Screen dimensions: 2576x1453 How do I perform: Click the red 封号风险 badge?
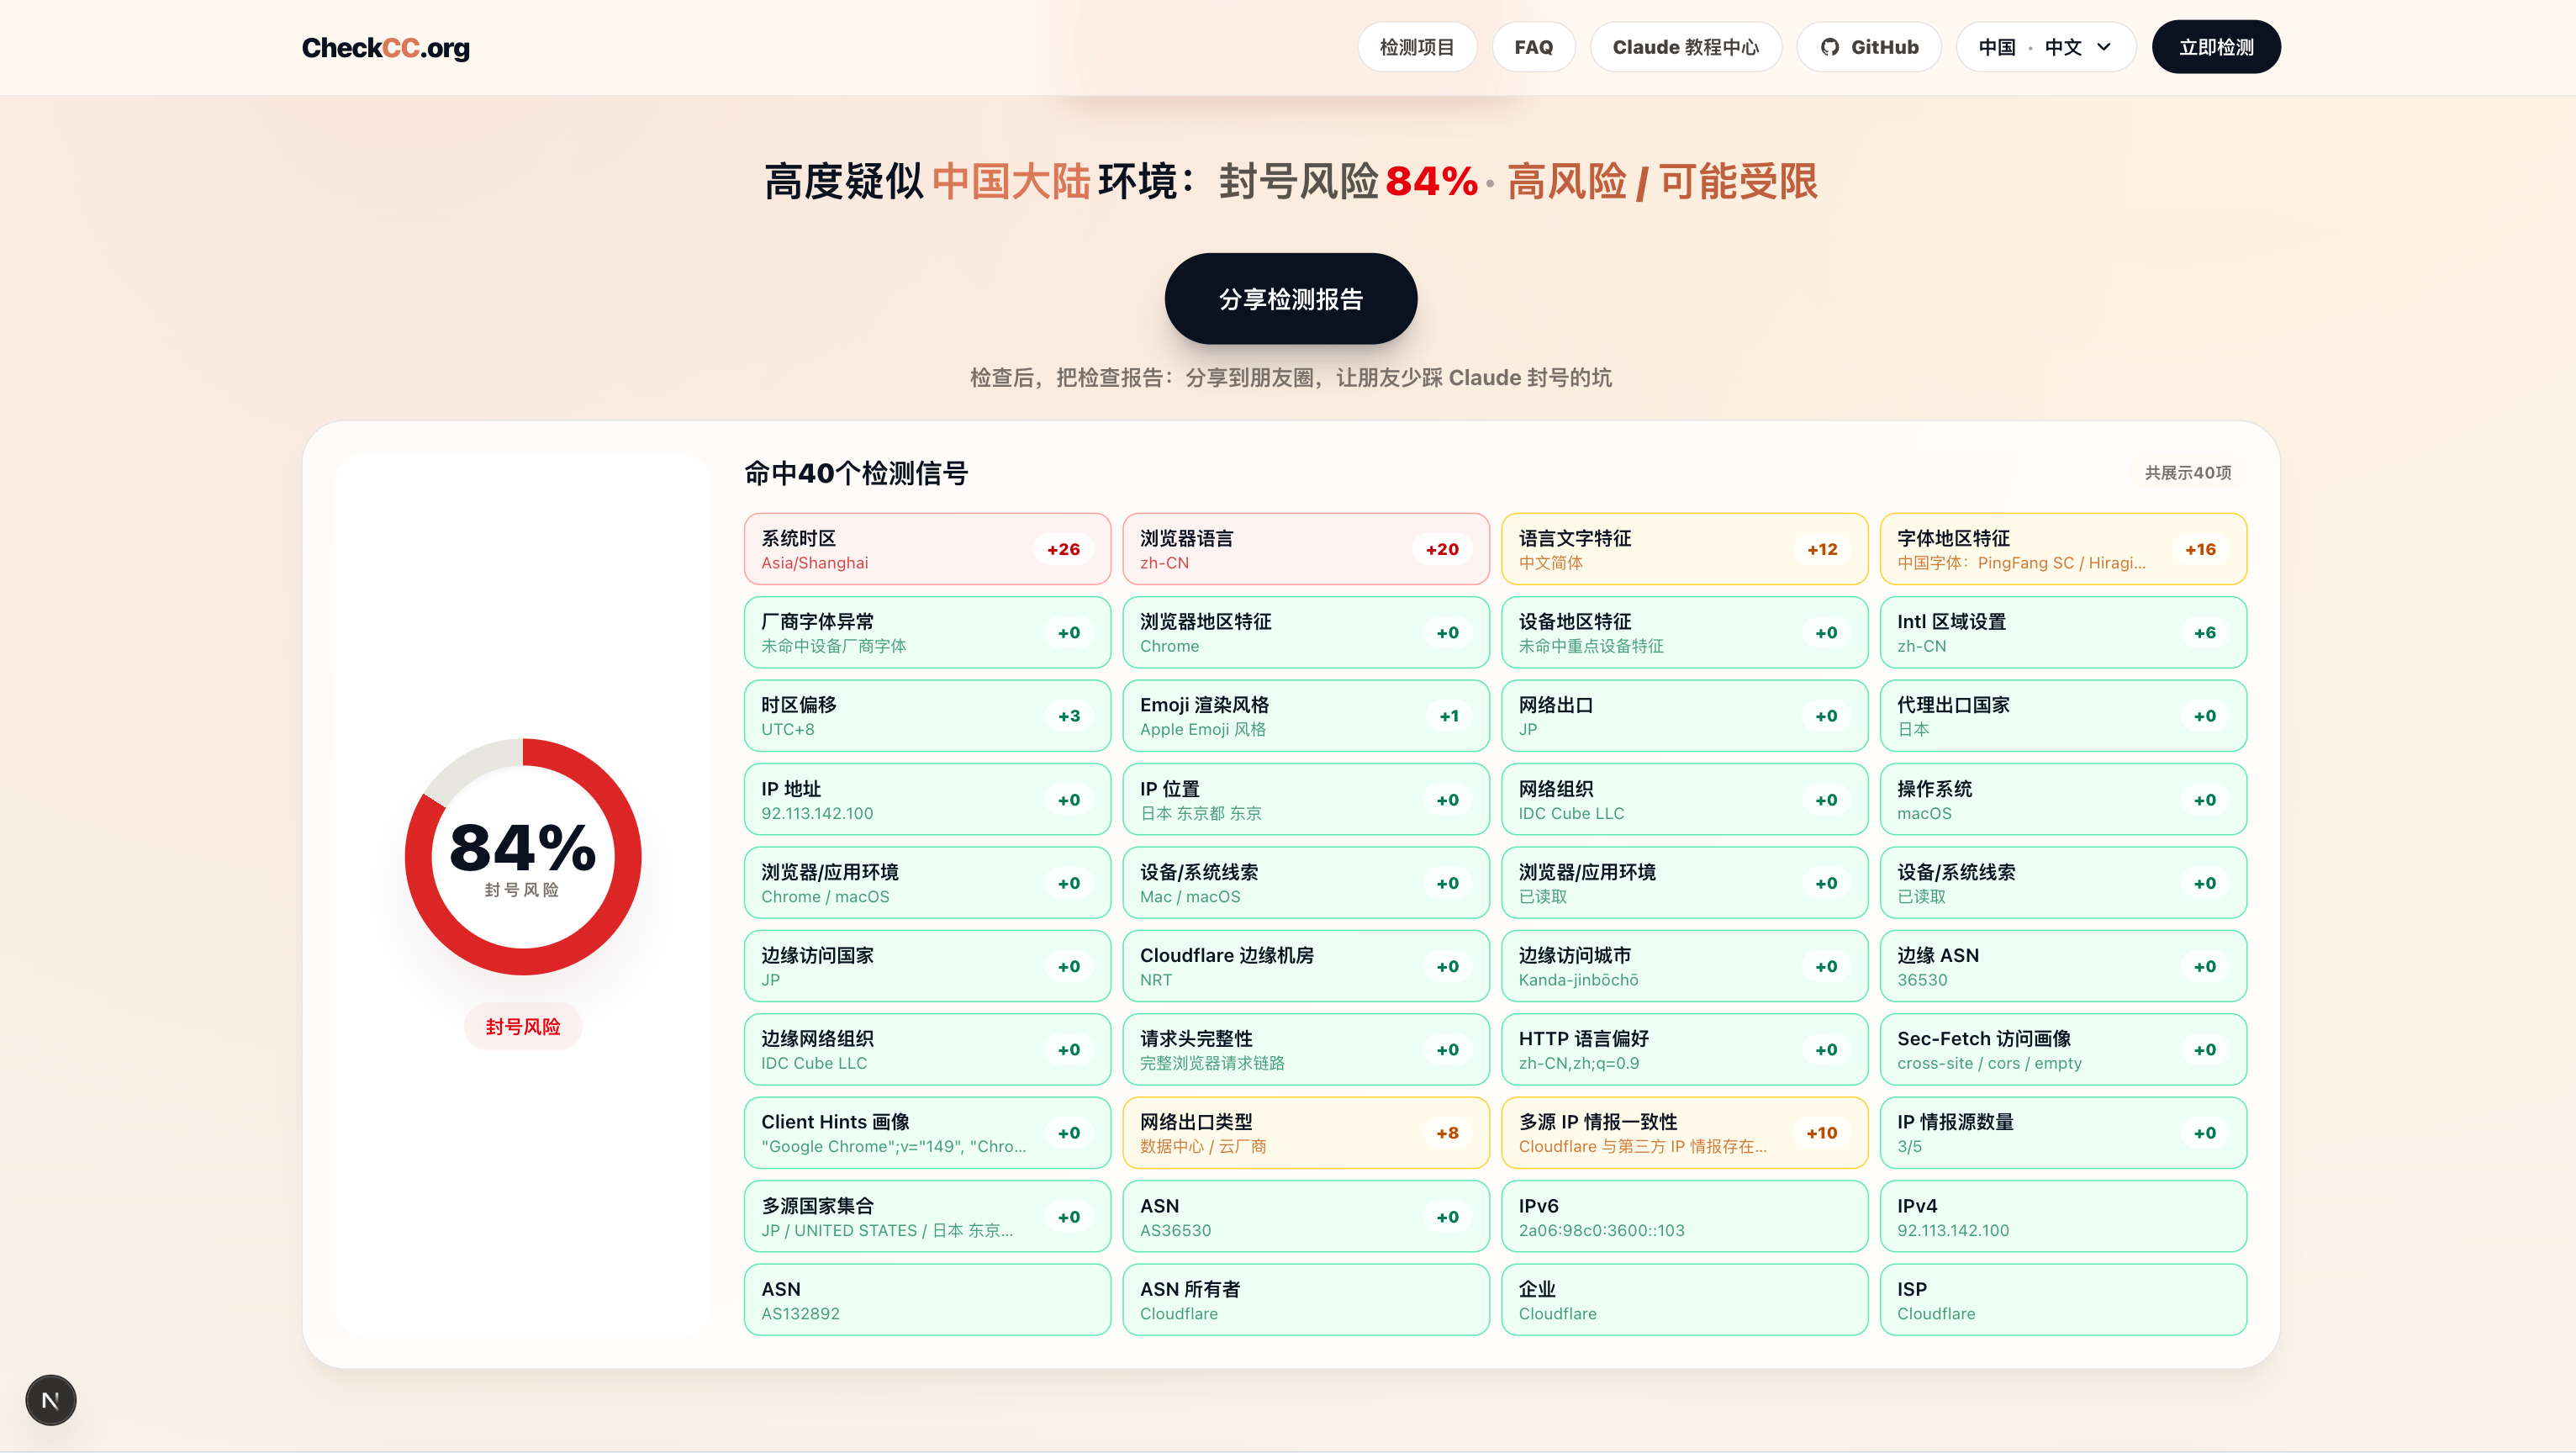[523, 1026]
